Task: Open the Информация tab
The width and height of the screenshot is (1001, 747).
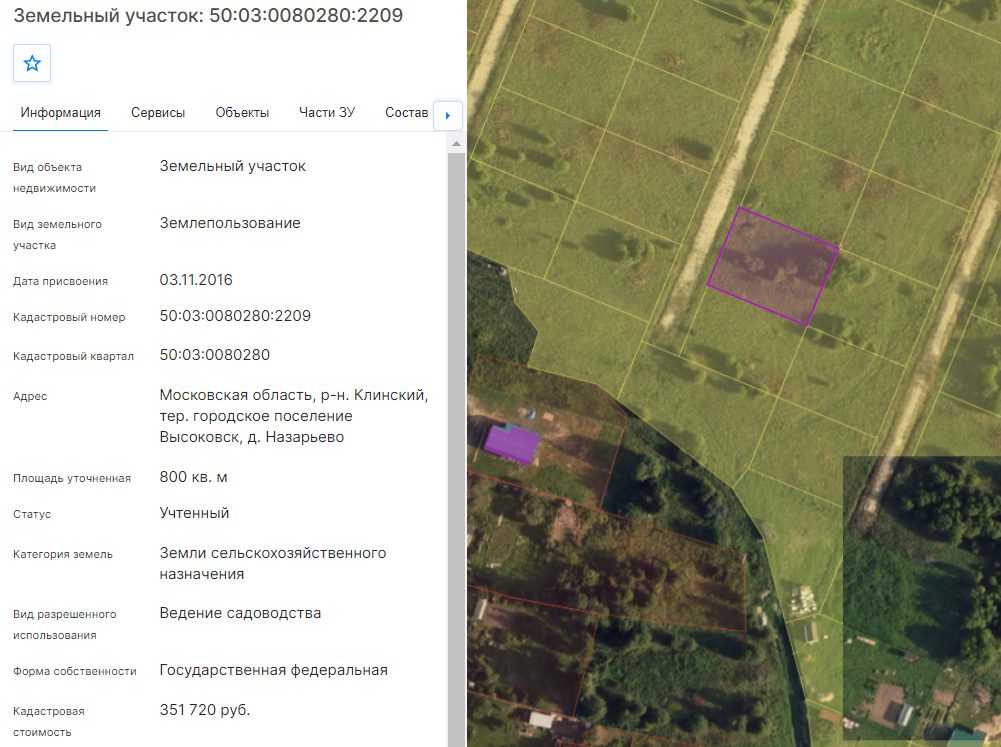Action: point(61,113)
